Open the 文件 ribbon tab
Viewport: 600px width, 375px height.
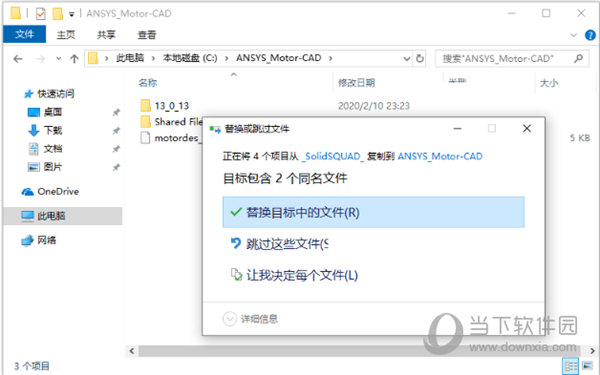[24, 34]
